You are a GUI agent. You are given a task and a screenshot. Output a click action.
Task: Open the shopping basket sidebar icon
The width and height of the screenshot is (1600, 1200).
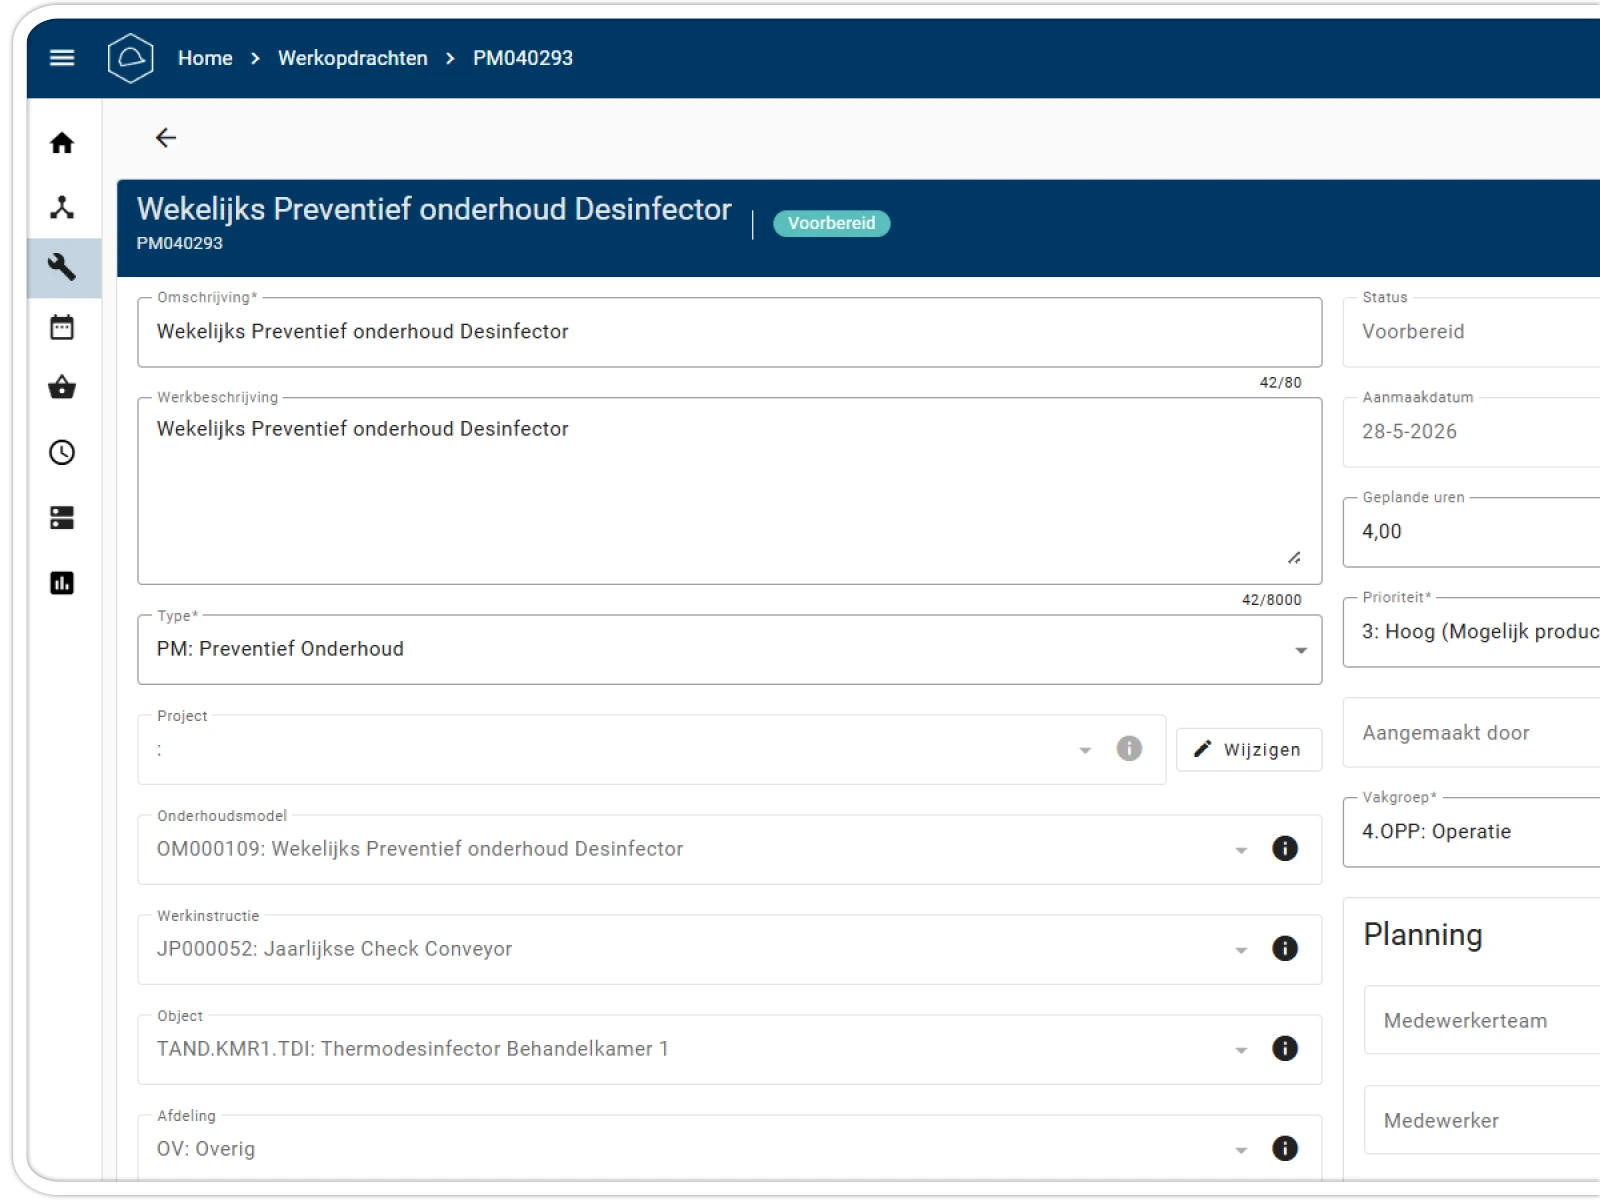(x=62, y=387)
